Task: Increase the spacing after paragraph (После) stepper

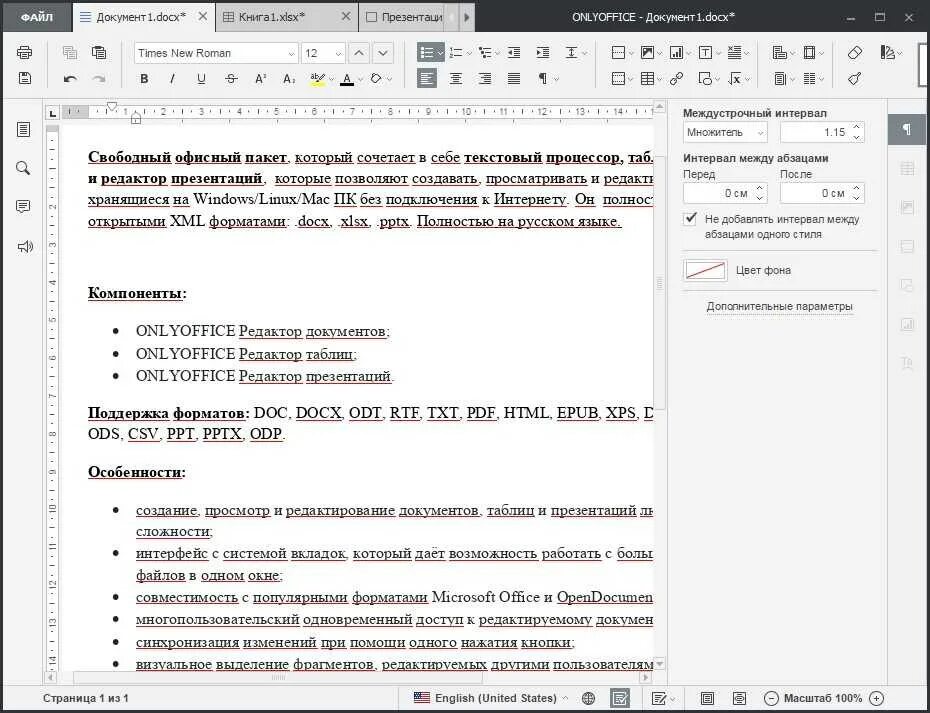Action: pyautogui.click(x=856, y=188)
